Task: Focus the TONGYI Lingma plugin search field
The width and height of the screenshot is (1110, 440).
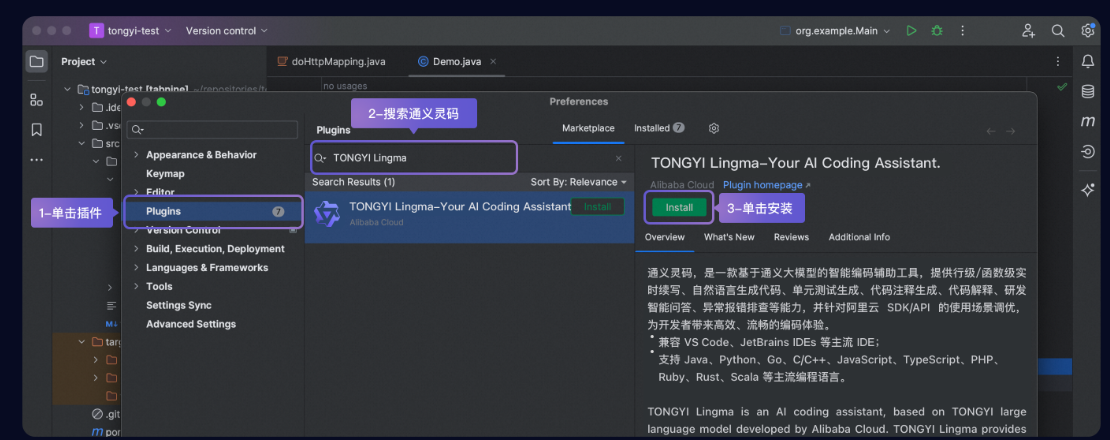Action: point(414,158)
